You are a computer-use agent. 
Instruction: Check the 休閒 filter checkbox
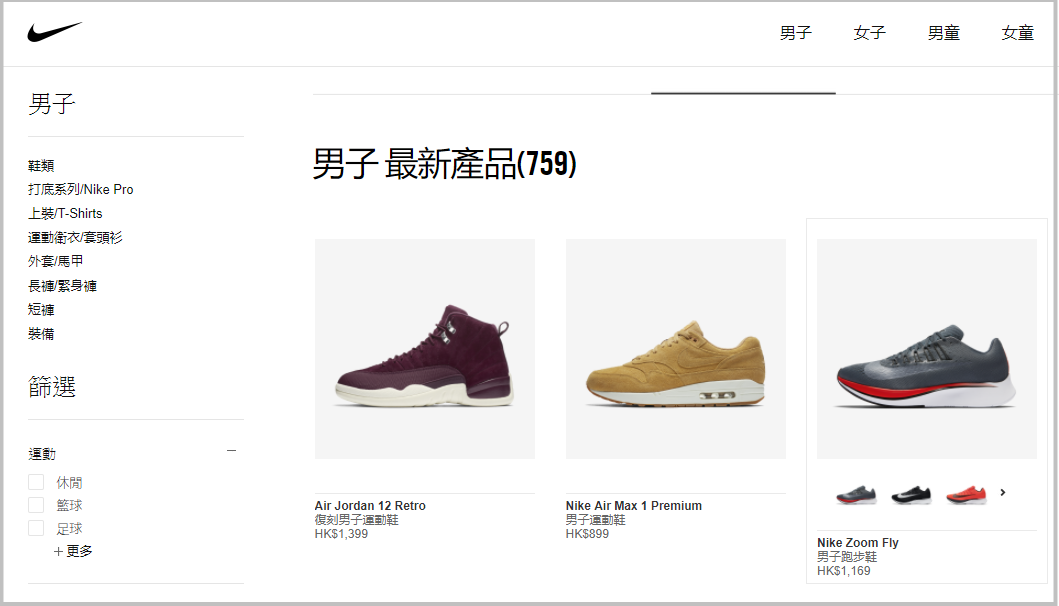pyautogui.click(x=36, y=482)
